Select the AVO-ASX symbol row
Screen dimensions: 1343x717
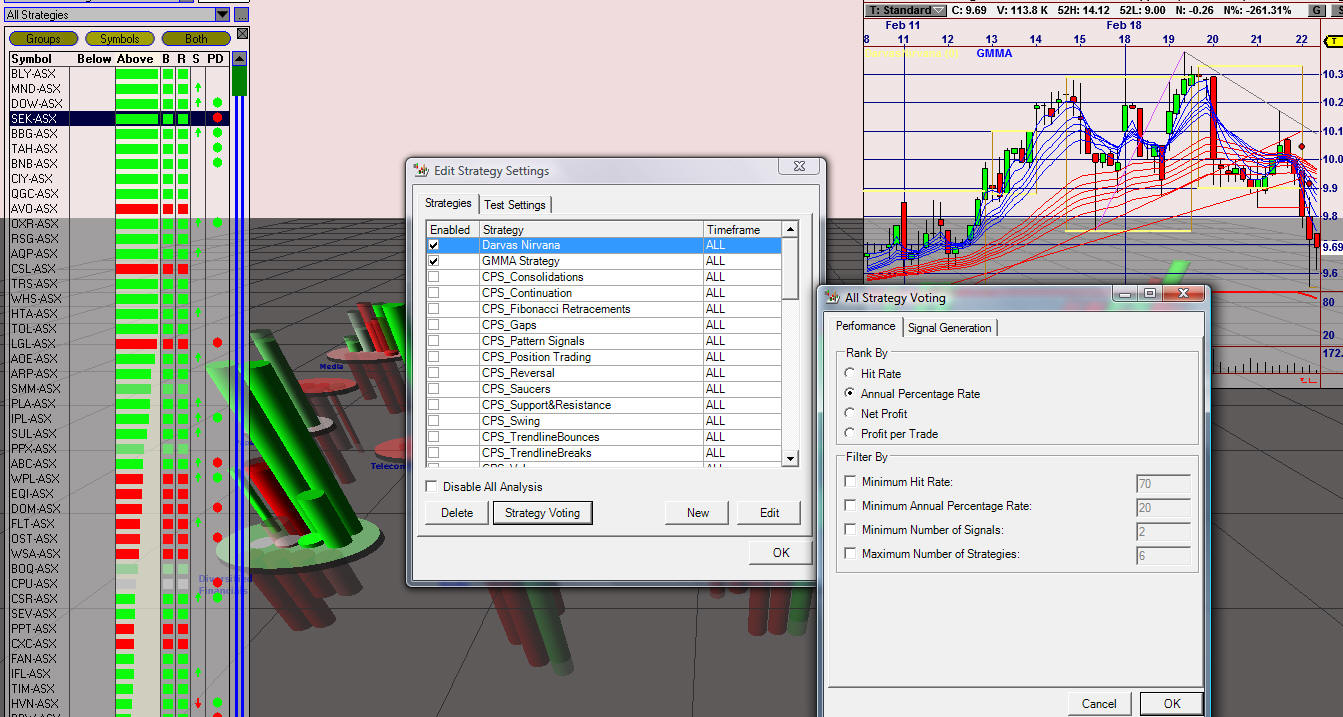tap(119, 209)
